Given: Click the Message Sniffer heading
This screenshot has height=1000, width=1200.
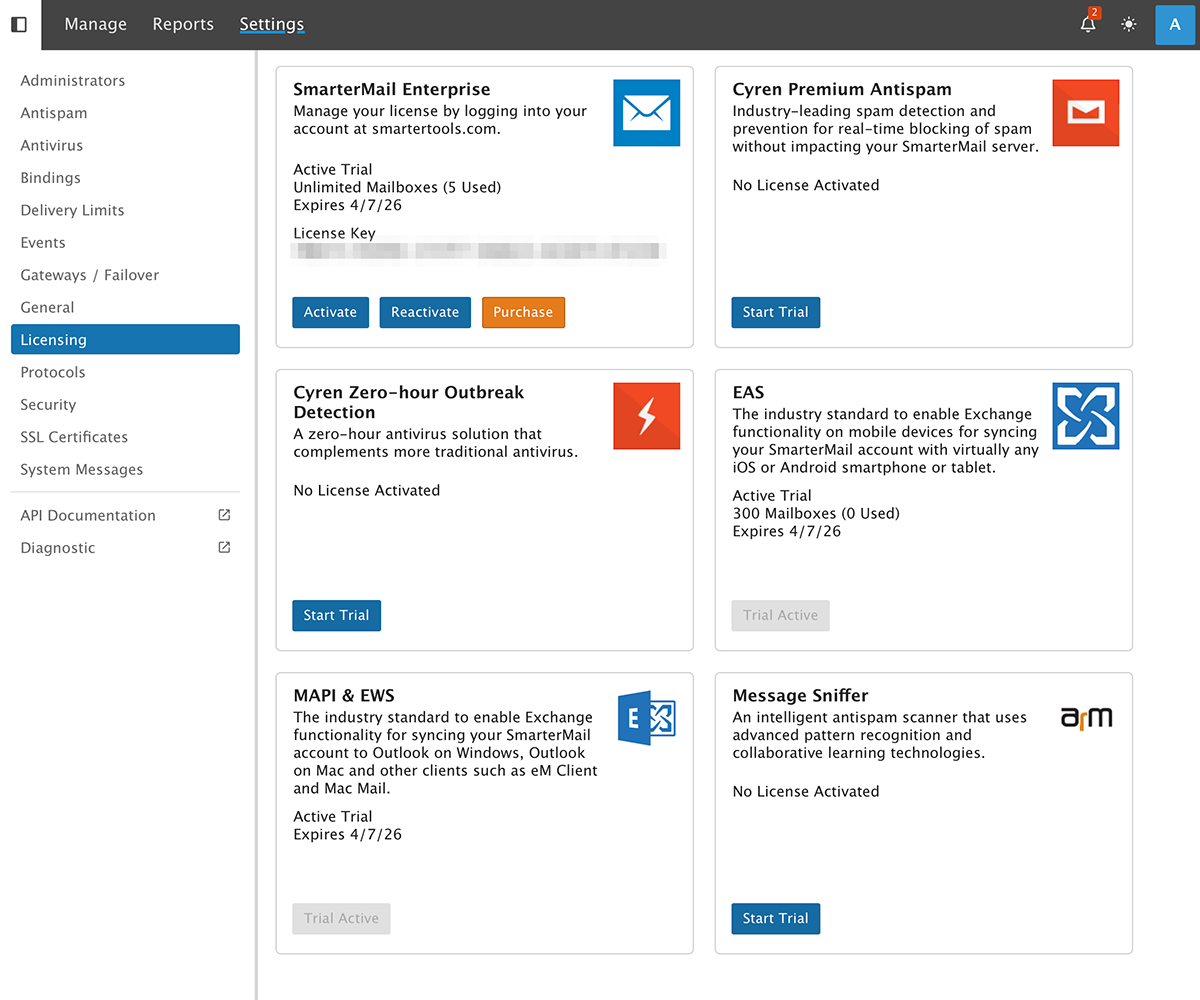Looking at the screenshot, I should click(x=800, y=695).
